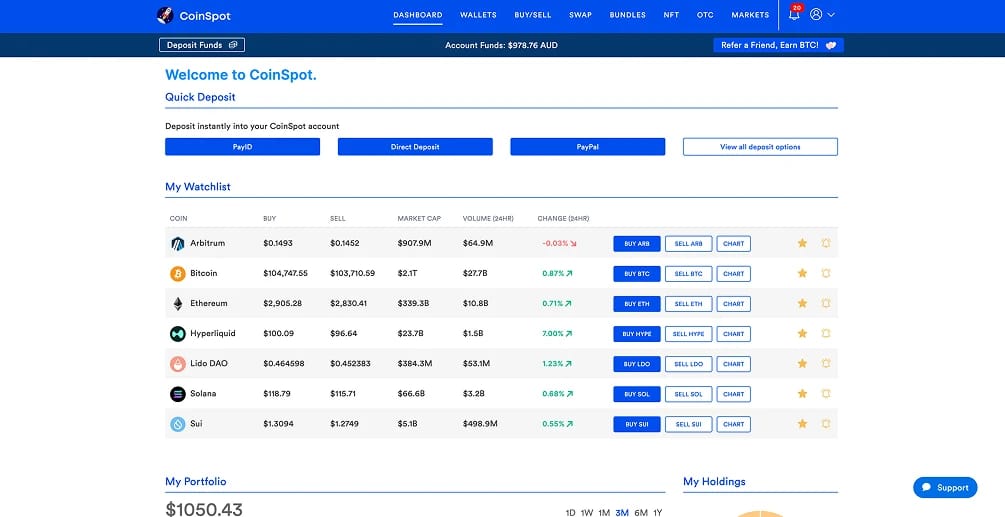
Task: Toggle the Ethereum watchlist star
Action: 802,303
